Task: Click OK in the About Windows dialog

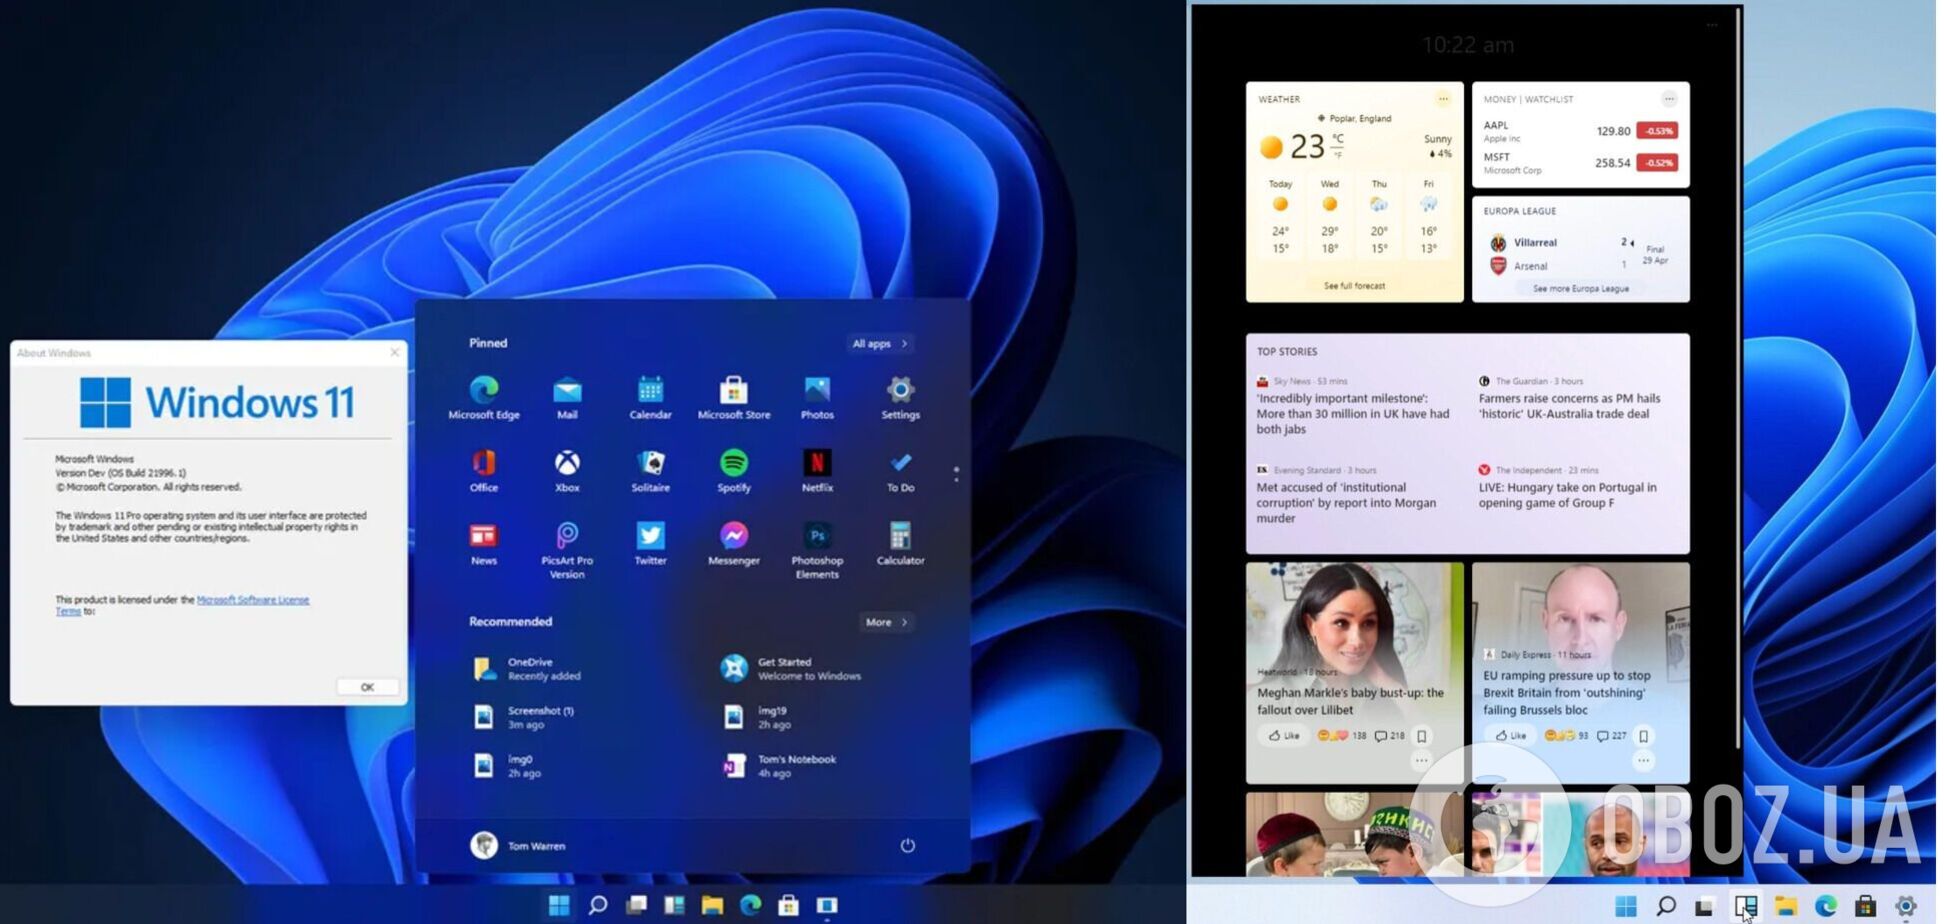Action: [366, 687]
